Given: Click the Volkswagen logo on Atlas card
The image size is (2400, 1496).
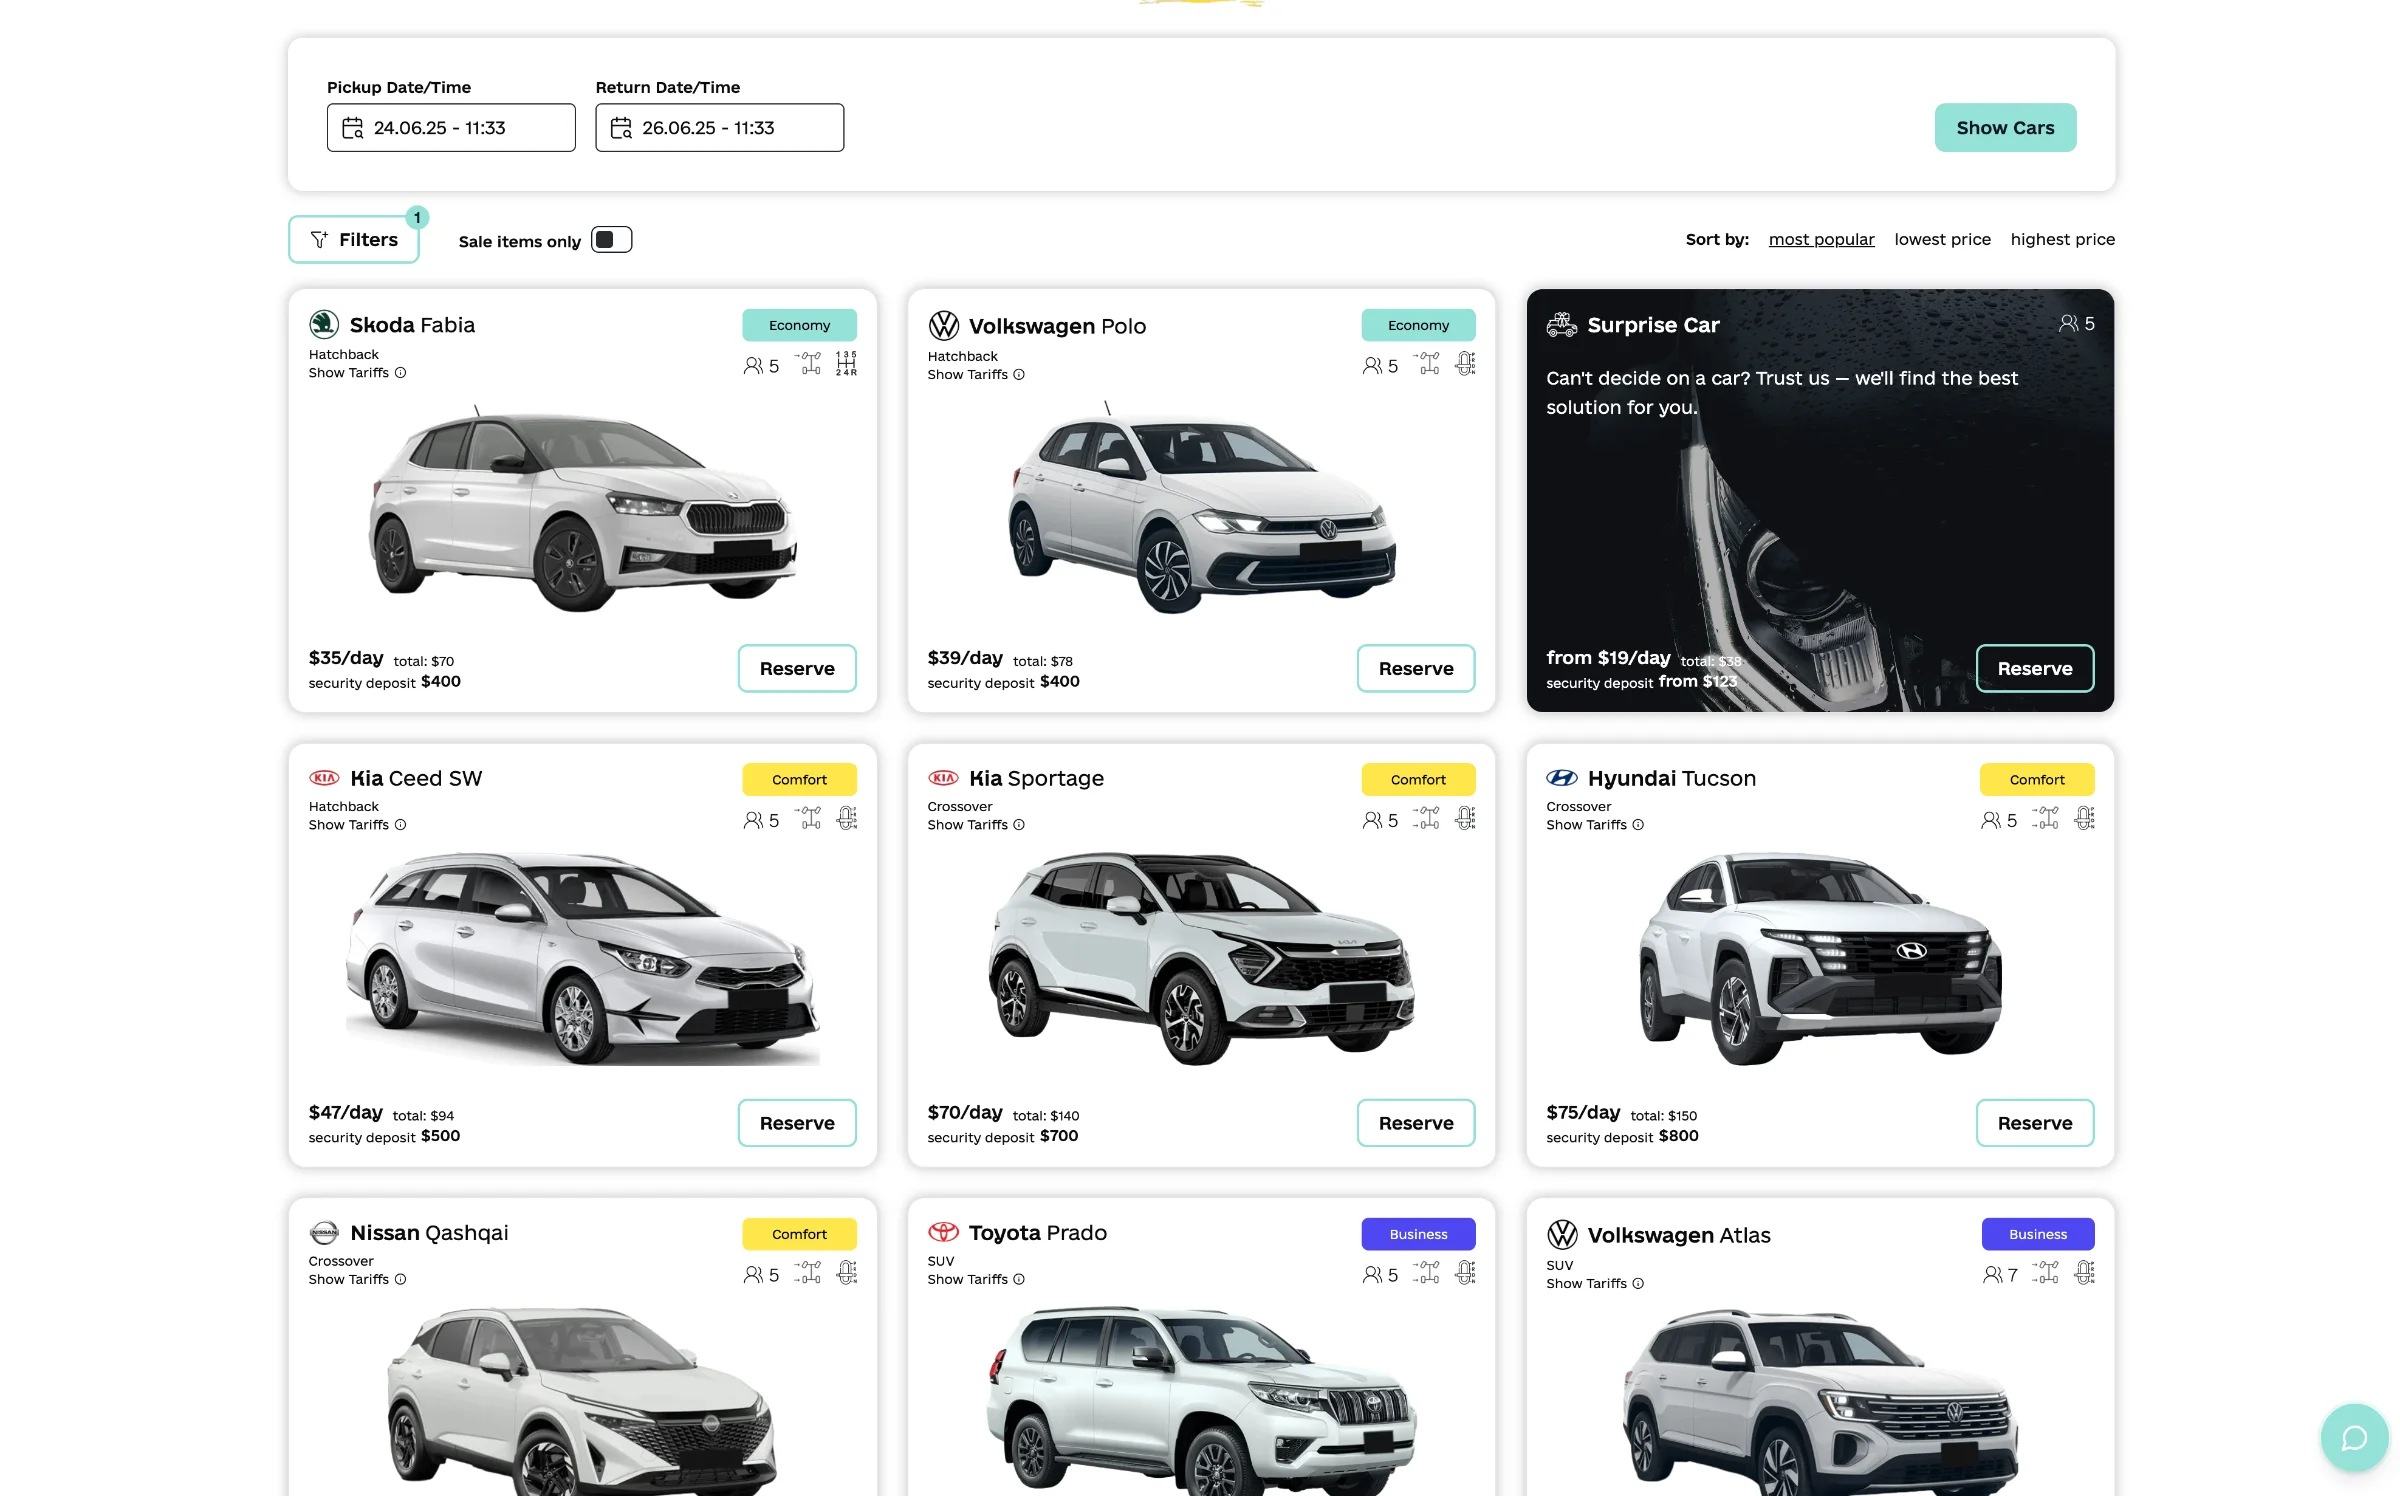Looking at the screenshot, I should click(1562, 1235).
